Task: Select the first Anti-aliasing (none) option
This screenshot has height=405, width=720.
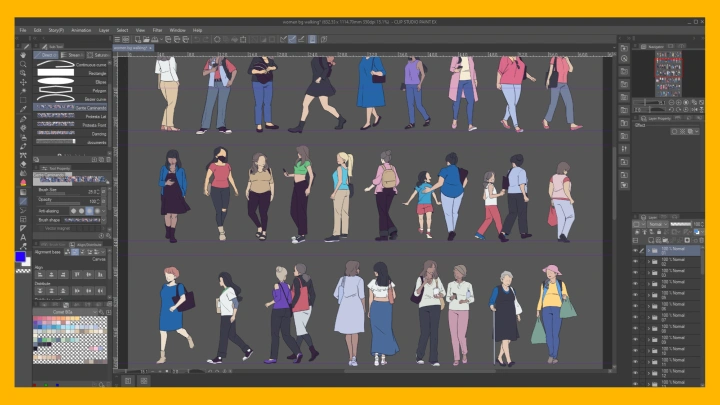Action: pyautogui.click(x=73, y=211)
